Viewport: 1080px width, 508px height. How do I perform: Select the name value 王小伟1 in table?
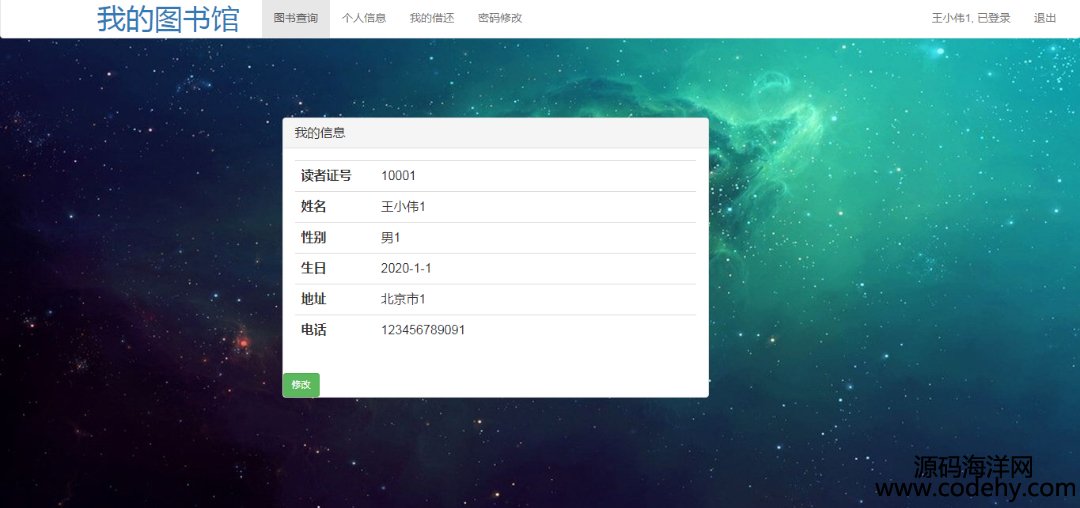(403, 207)
